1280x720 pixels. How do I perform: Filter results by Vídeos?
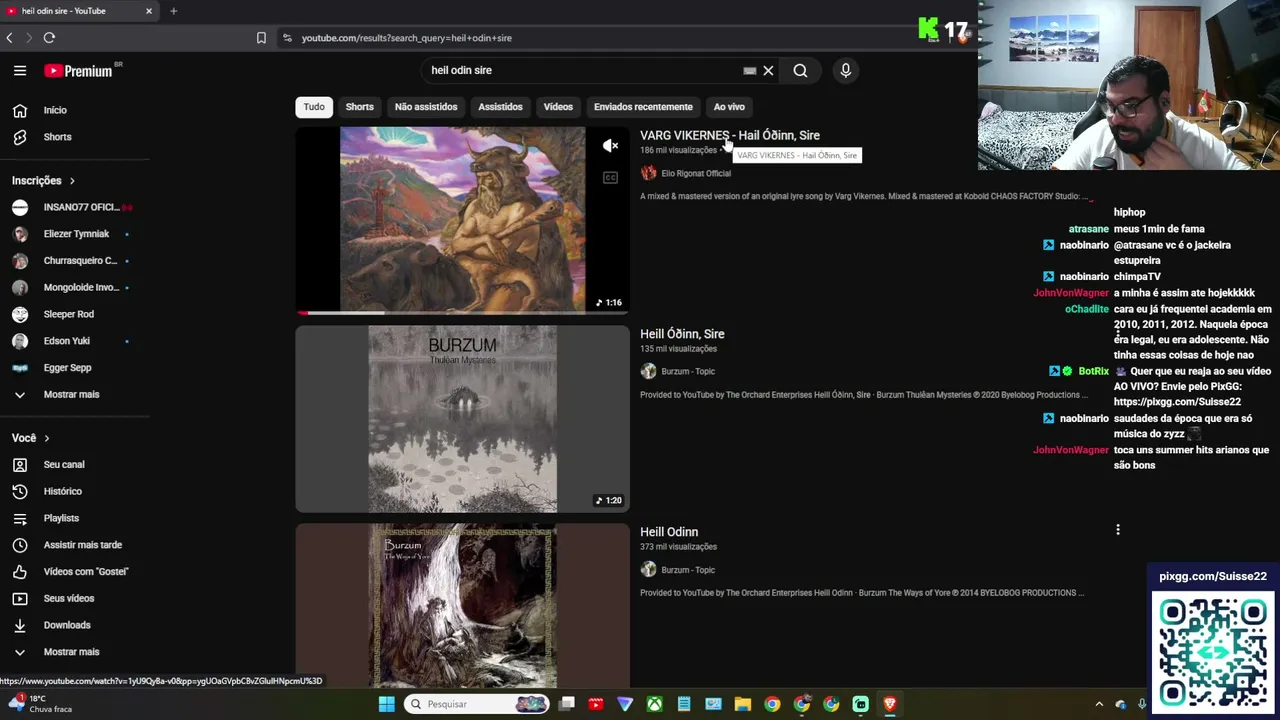click(558, 107)
